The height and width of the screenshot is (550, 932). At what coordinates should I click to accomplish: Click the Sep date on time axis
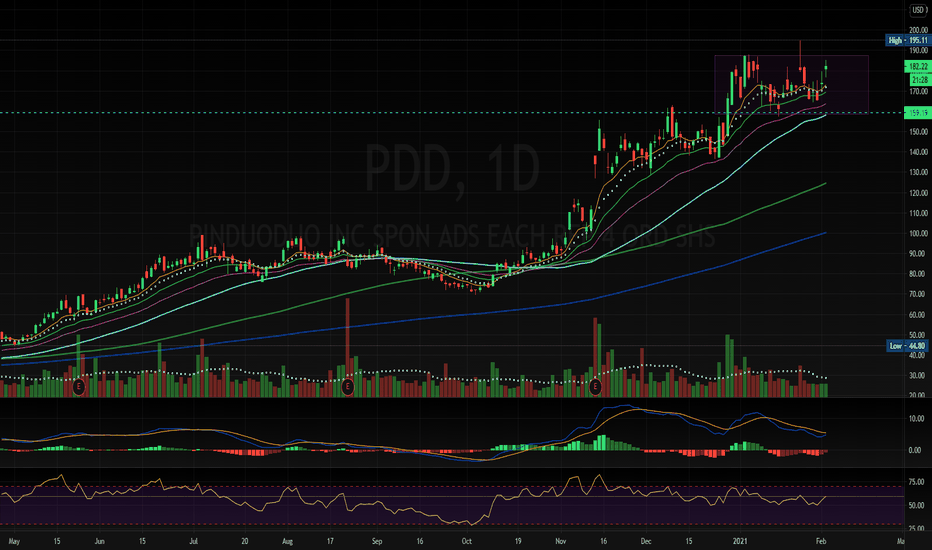click(x=377, y=541)
